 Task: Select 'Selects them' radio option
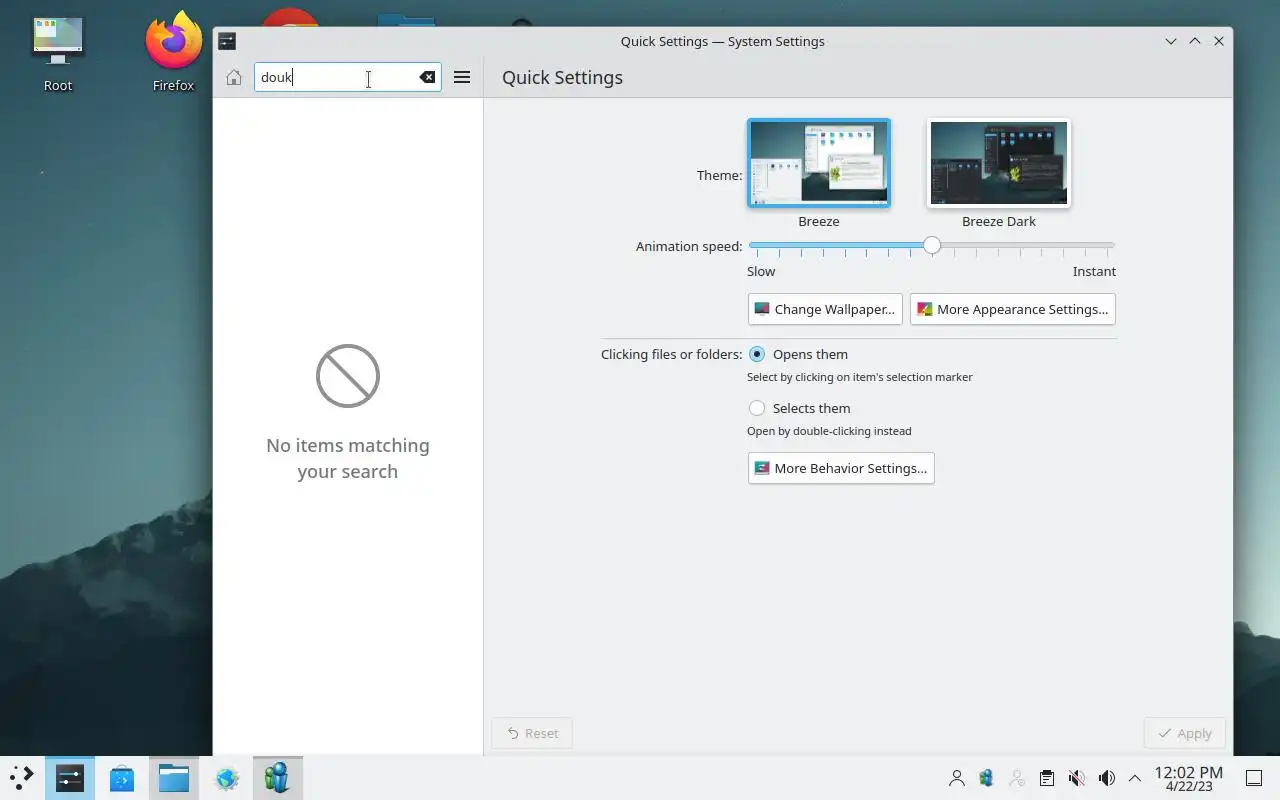[x=757, y=408]
